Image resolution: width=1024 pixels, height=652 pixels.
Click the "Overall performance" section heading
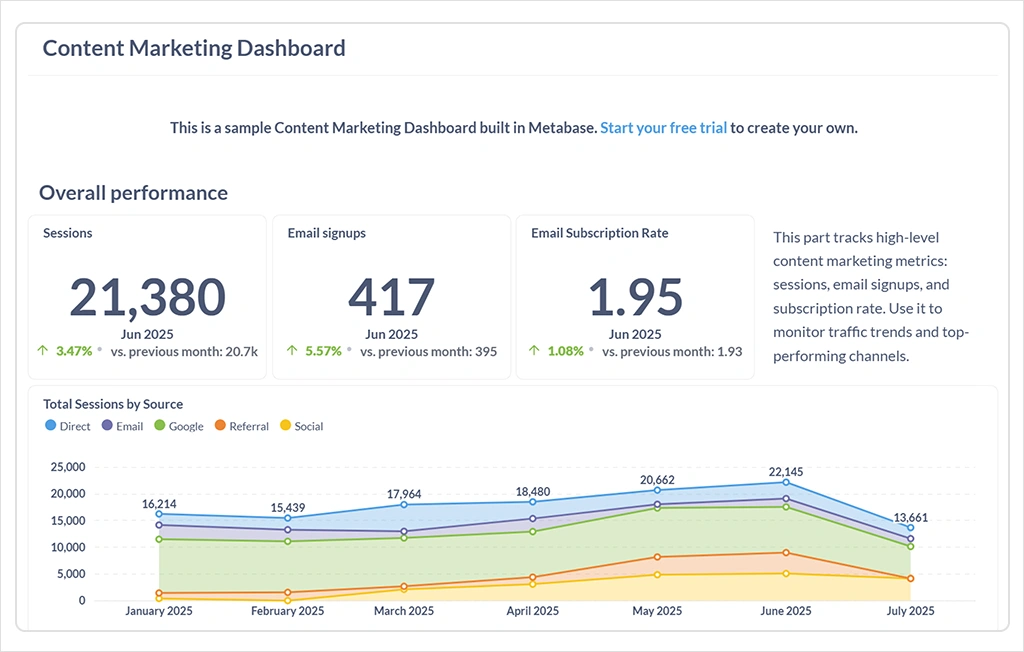133,193
